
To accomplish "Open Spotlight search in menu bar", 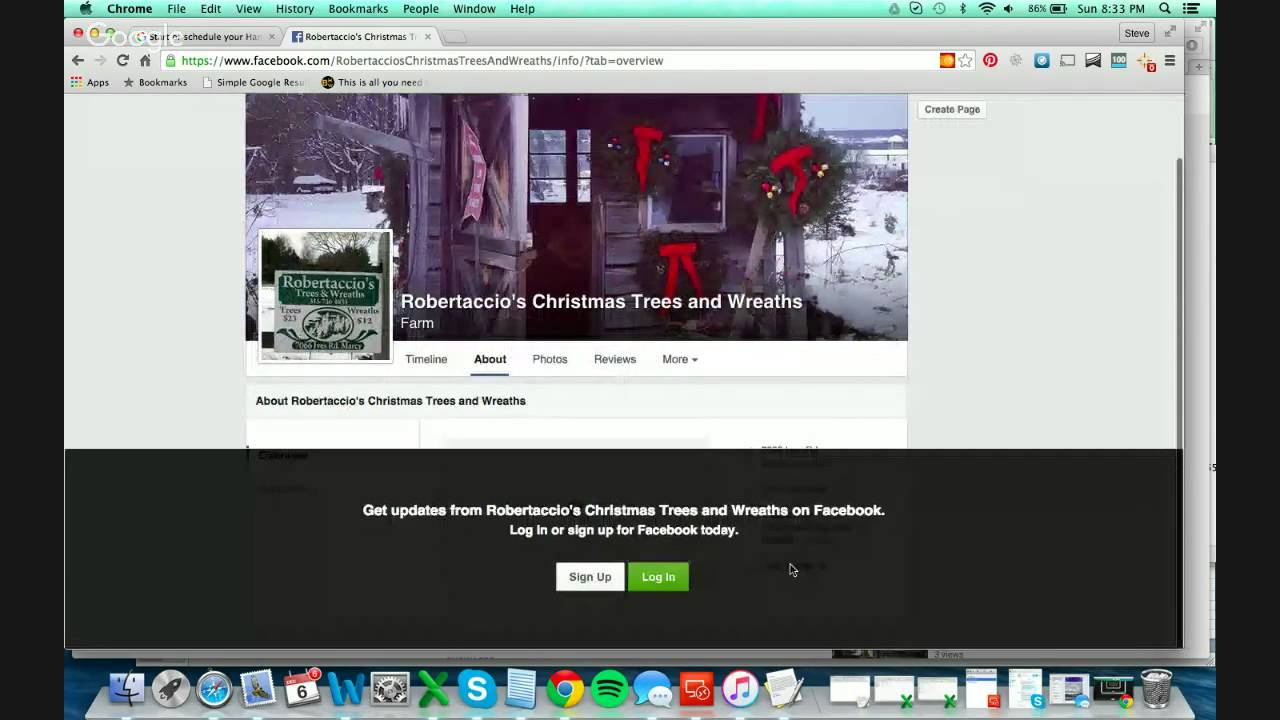I will pos(1164,8).
